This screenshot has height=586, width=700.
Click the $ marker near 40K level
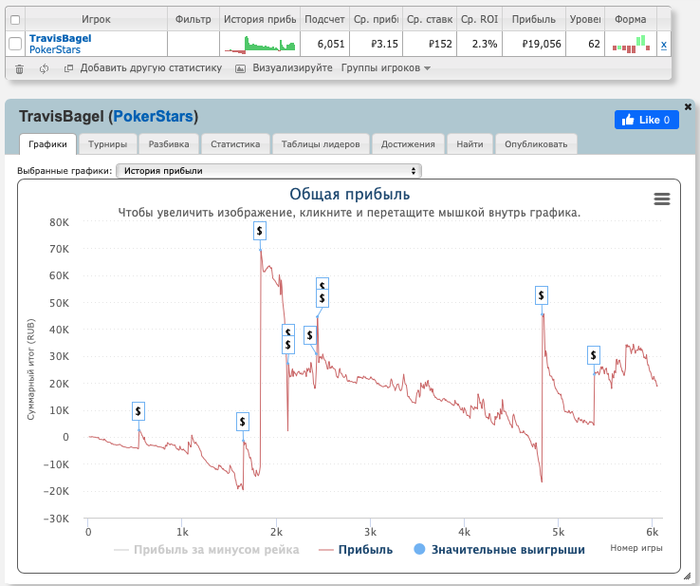point(310,335)
